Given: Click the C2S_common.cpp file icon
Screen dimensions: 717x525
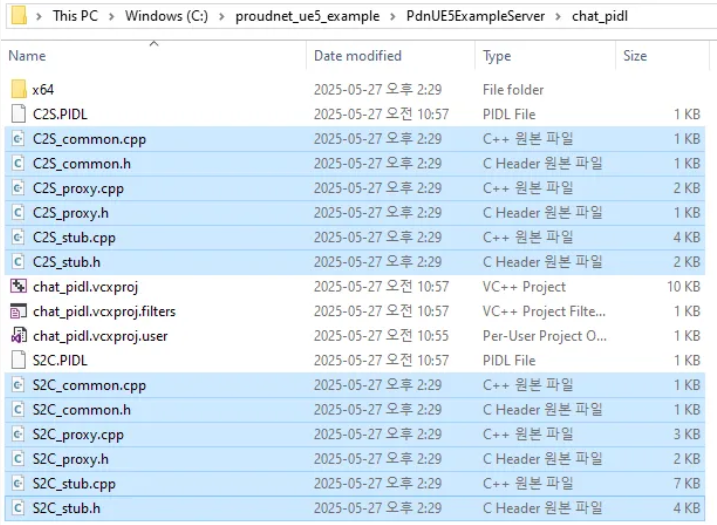Looking at the screenshot, I should [18, 139].
